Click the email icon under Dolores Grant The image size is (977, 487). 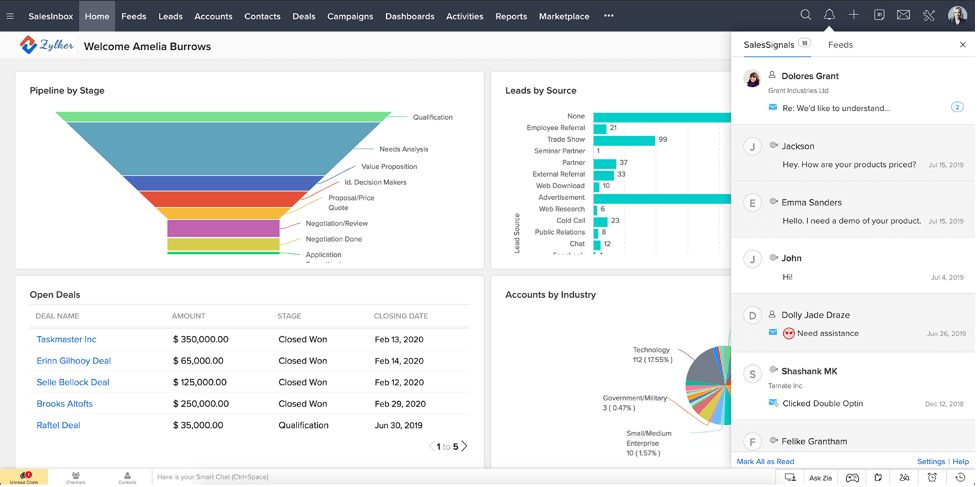[x=773, y=108]
